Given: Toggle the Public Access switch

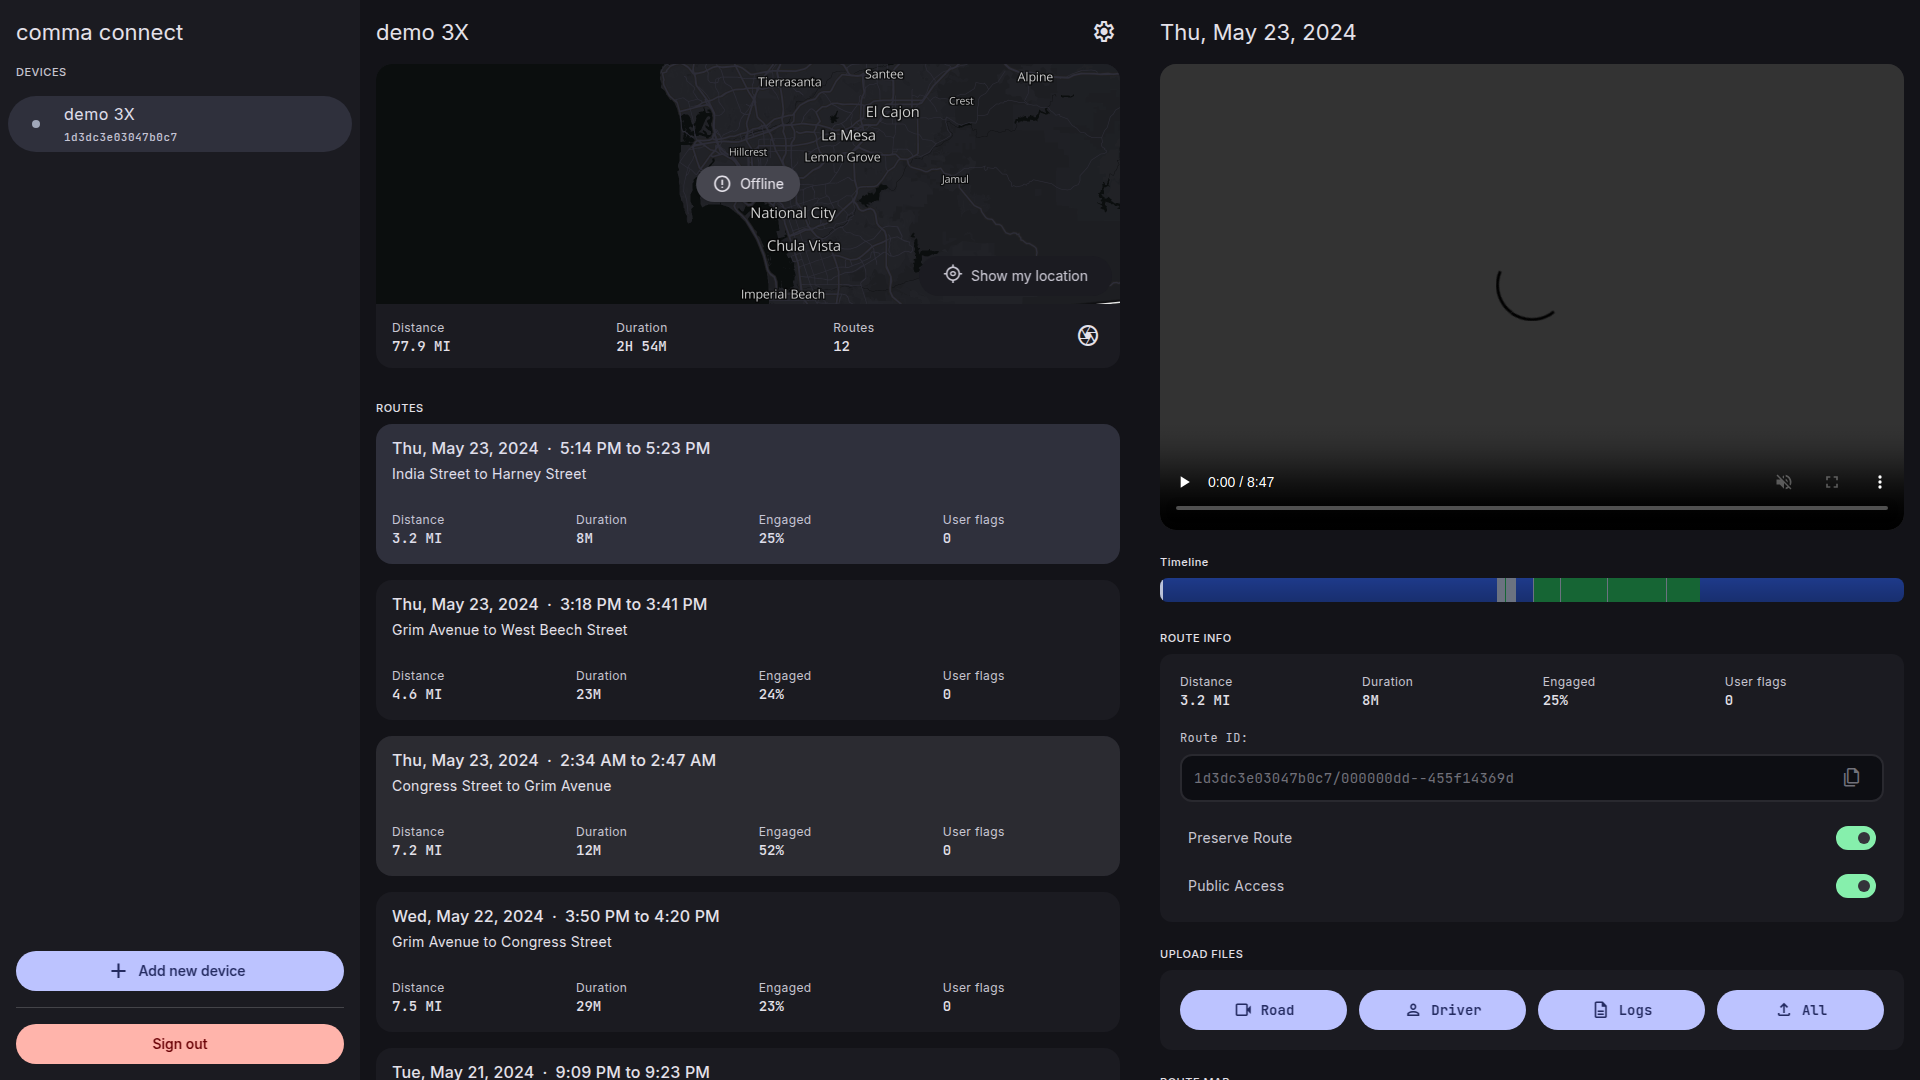Looking at the screenshot, I should click(1855, 886).
